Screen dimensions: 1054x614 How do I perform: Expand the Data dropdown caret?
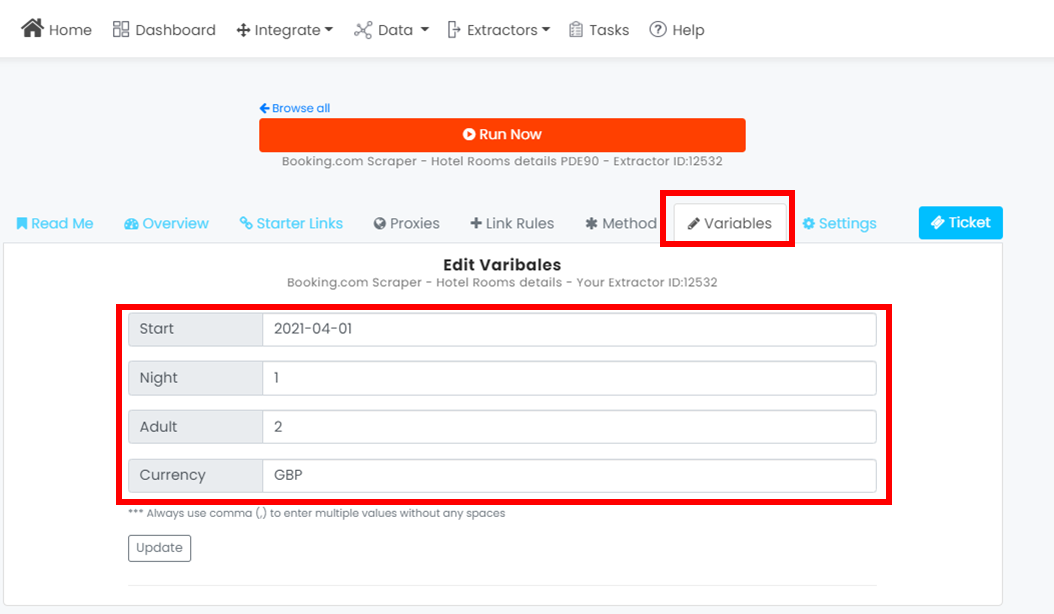[425, 30]
